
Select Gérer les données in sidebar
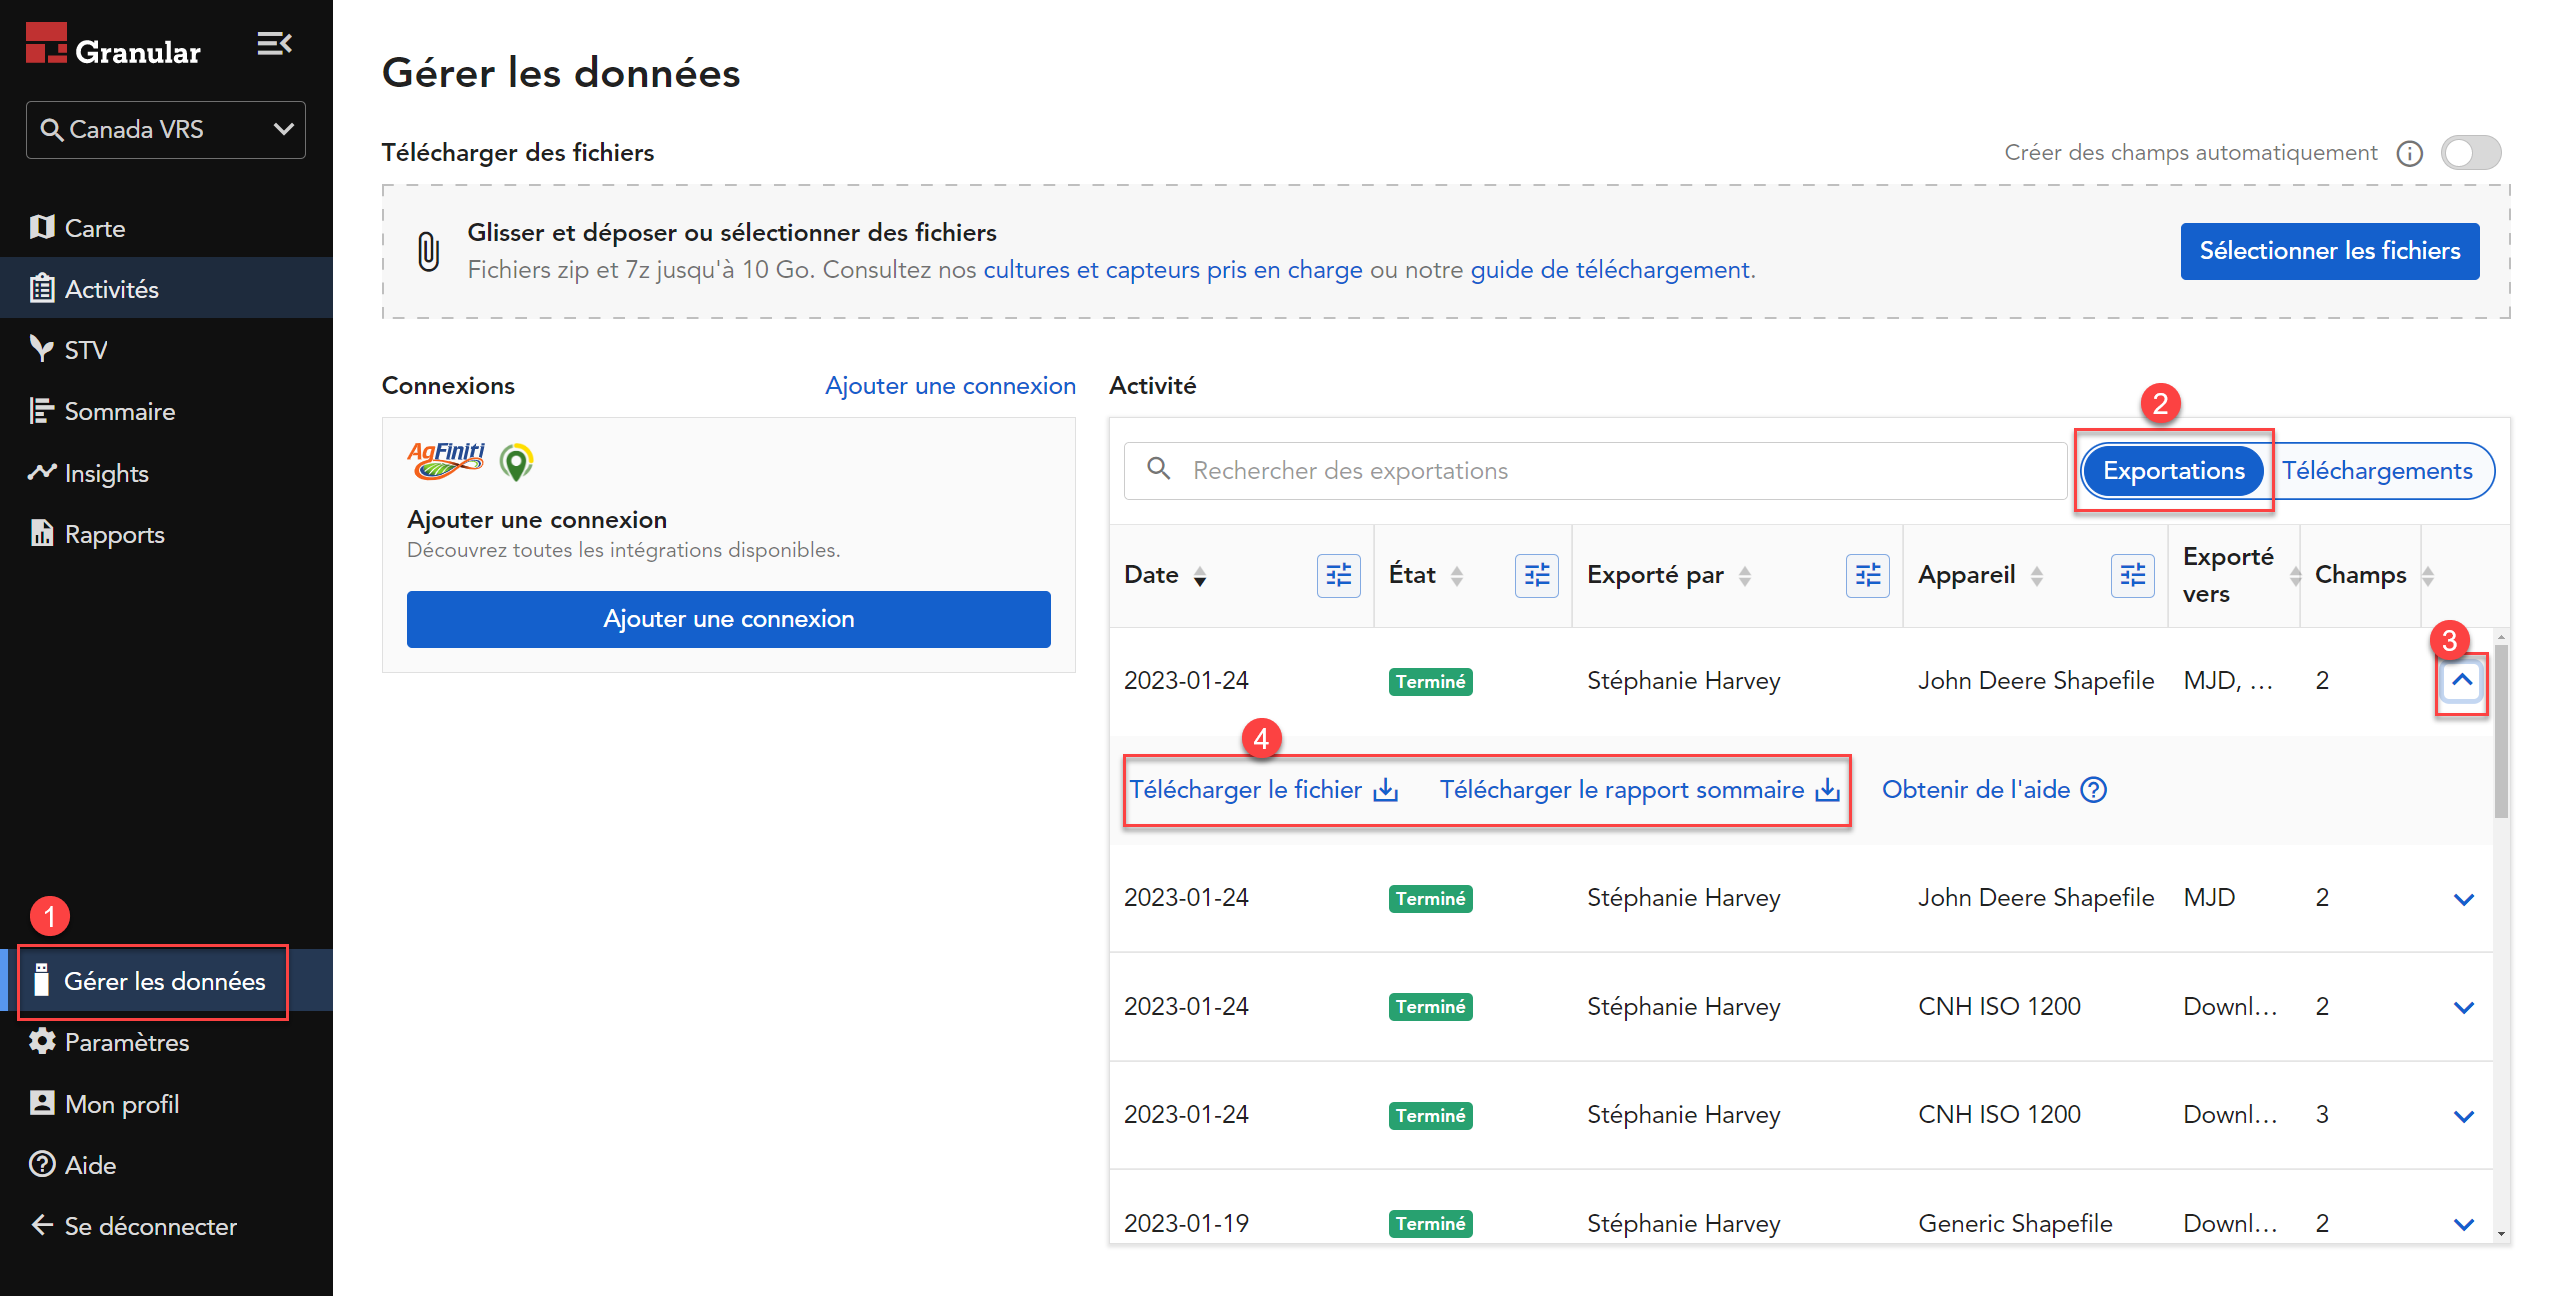(166, 981)
